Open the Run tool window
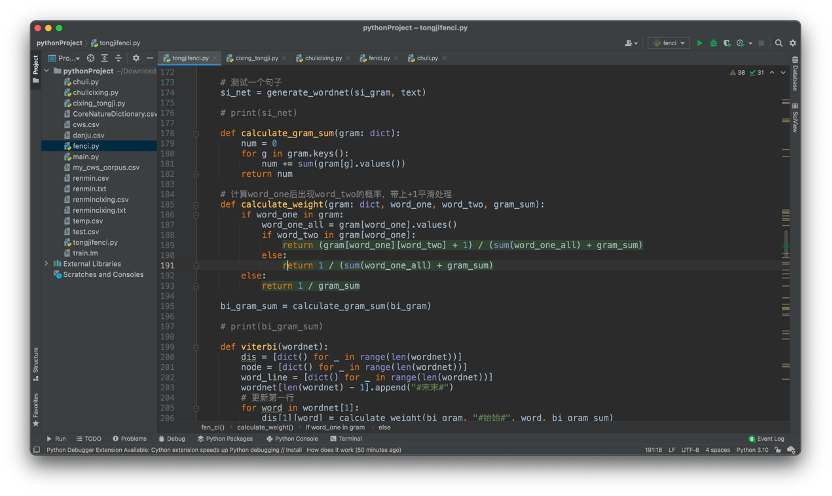The height and width of the screenshot is (496, 832). click(x=56, y=439)
